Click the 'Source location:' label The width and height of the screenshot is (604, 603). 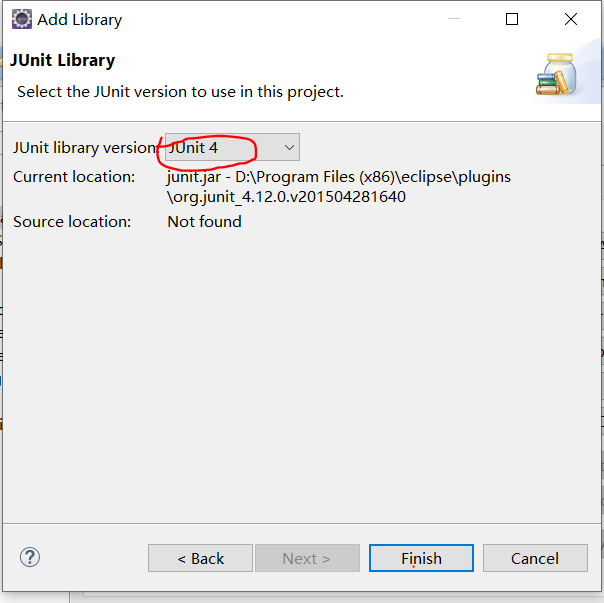[x=72, y=222]
